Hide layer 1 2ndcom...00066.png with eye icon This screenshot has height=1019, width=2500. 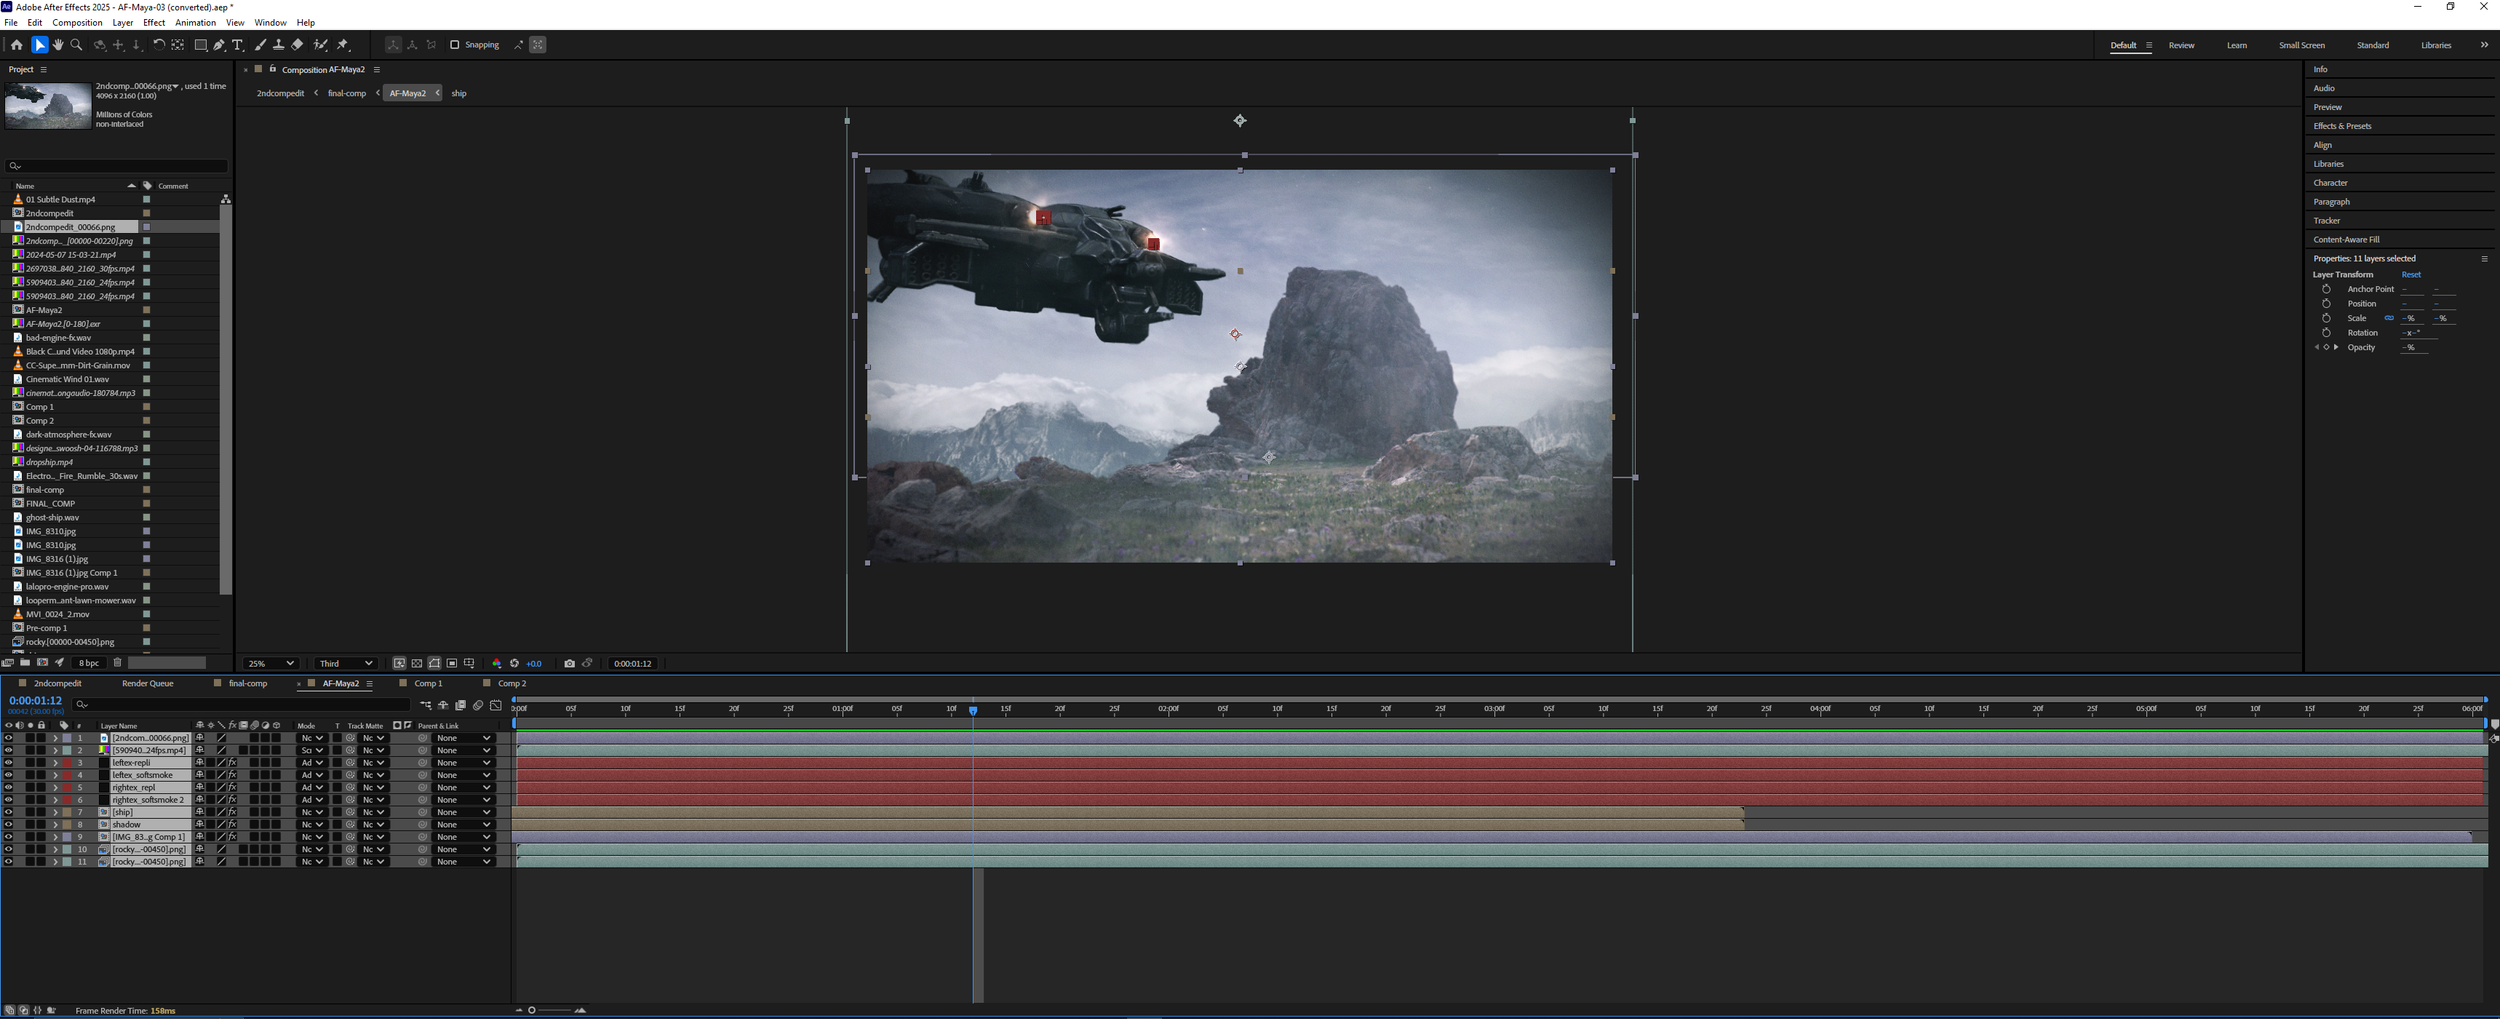[8, 738]
